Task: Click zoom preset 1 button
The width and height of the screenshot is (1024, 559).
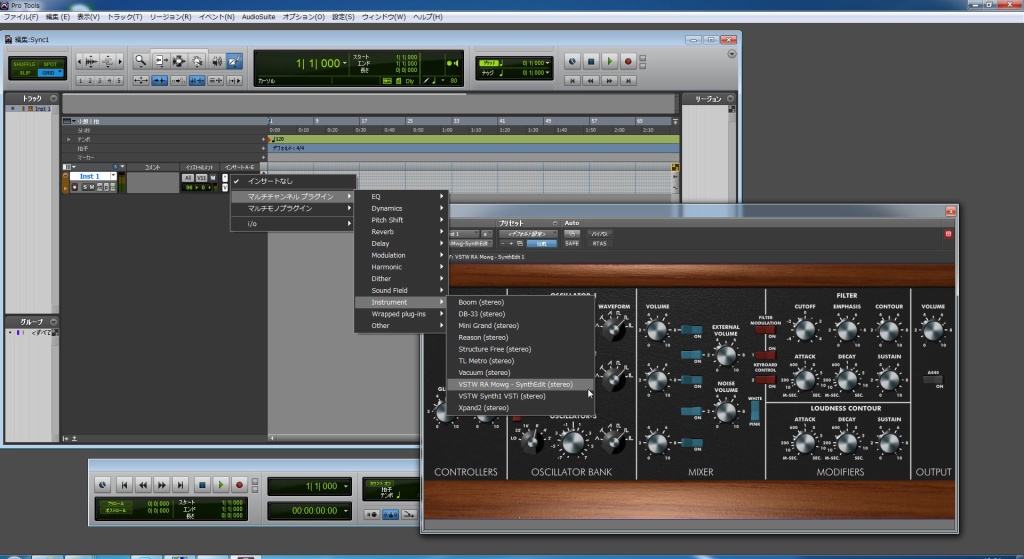Action: pyautogui.click(x=80, y=81)
